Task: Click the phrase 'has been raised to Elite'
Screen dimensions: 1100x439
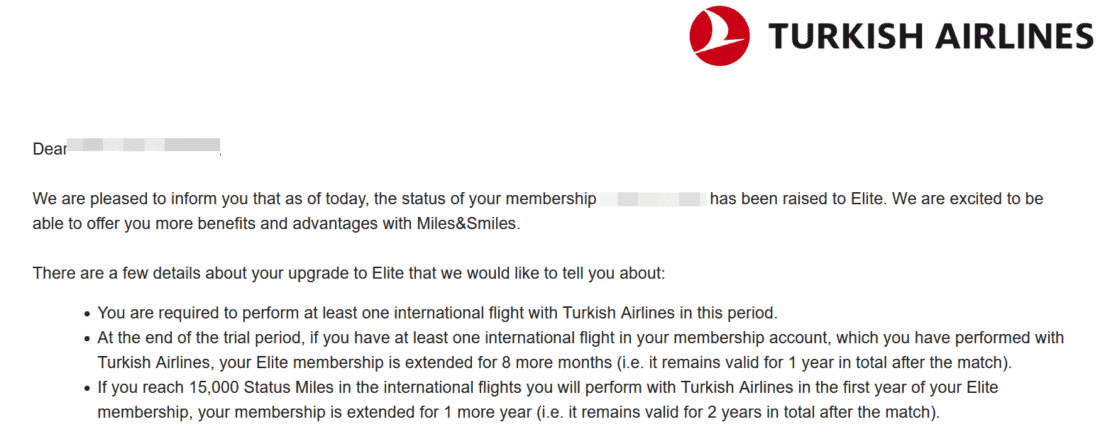Action: 797,199
